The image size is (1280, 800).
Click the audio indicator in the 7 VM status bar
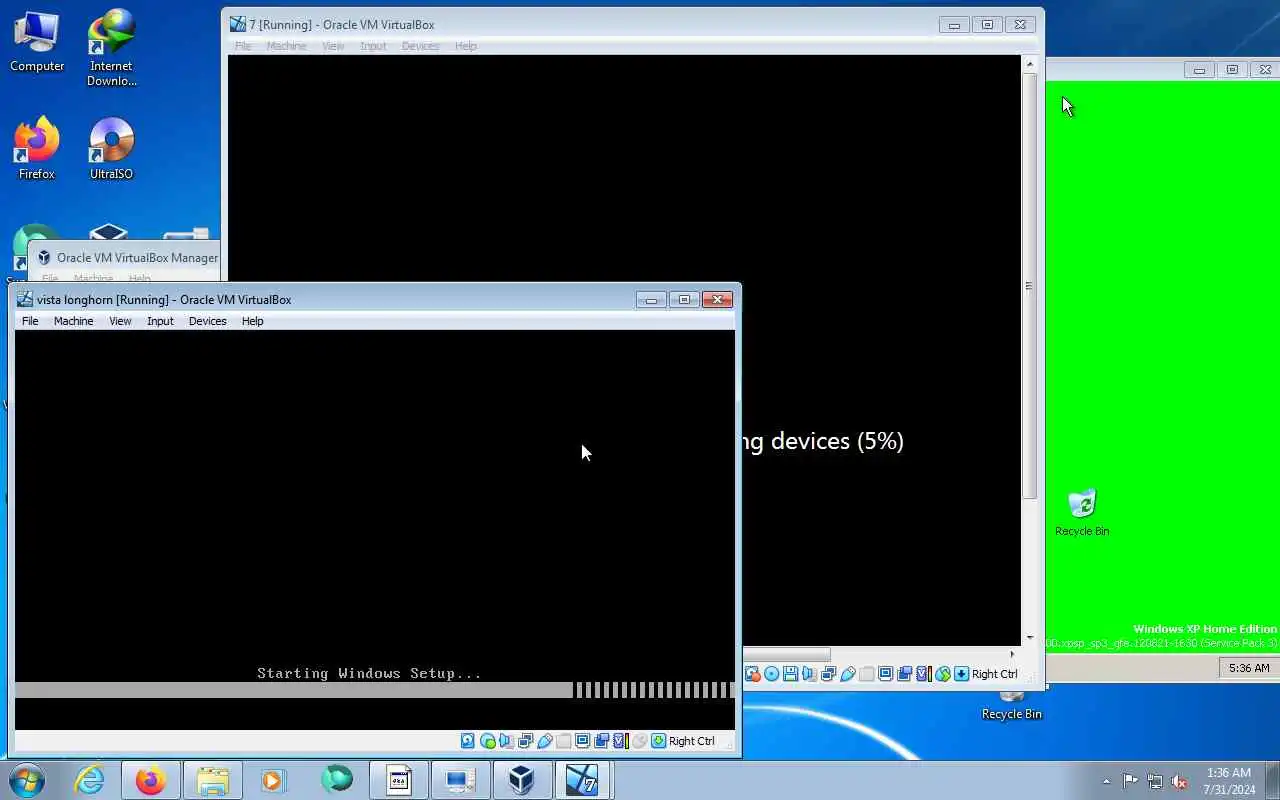click(x=809, y=674)
